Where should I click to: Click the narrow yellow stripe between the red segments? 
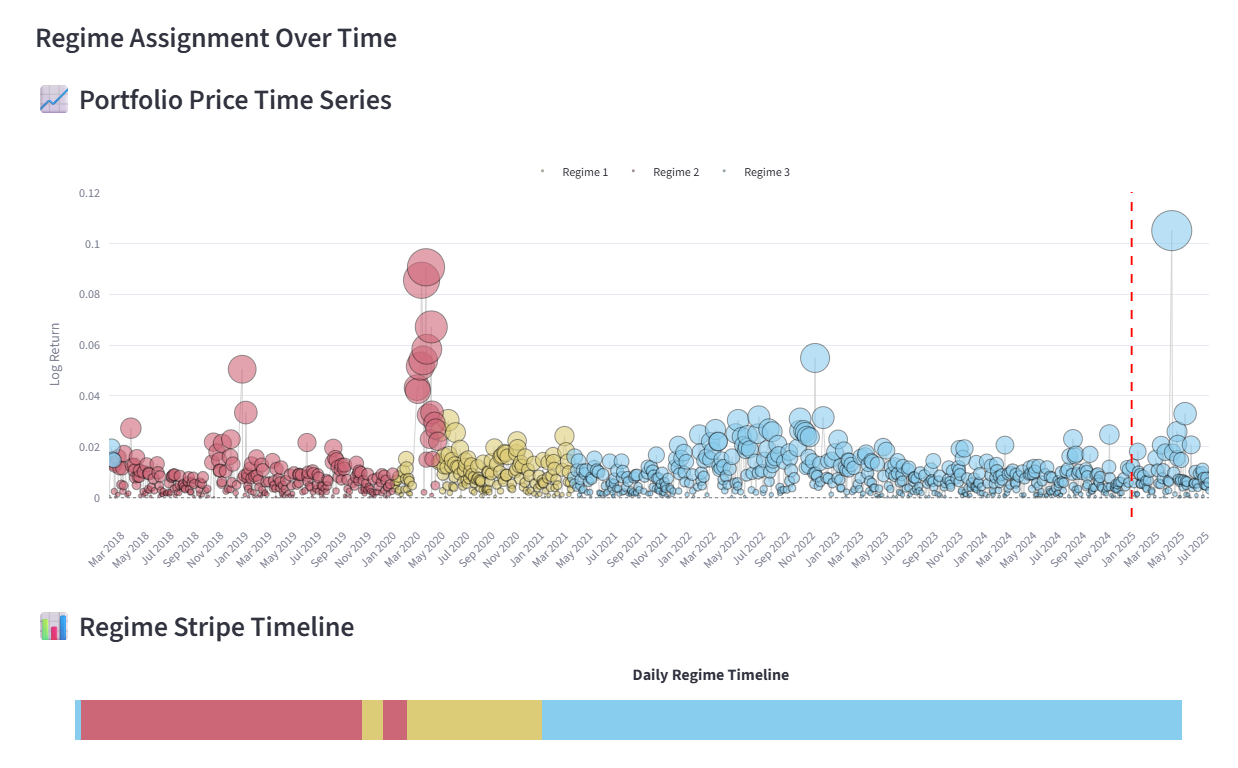[372, 720]
